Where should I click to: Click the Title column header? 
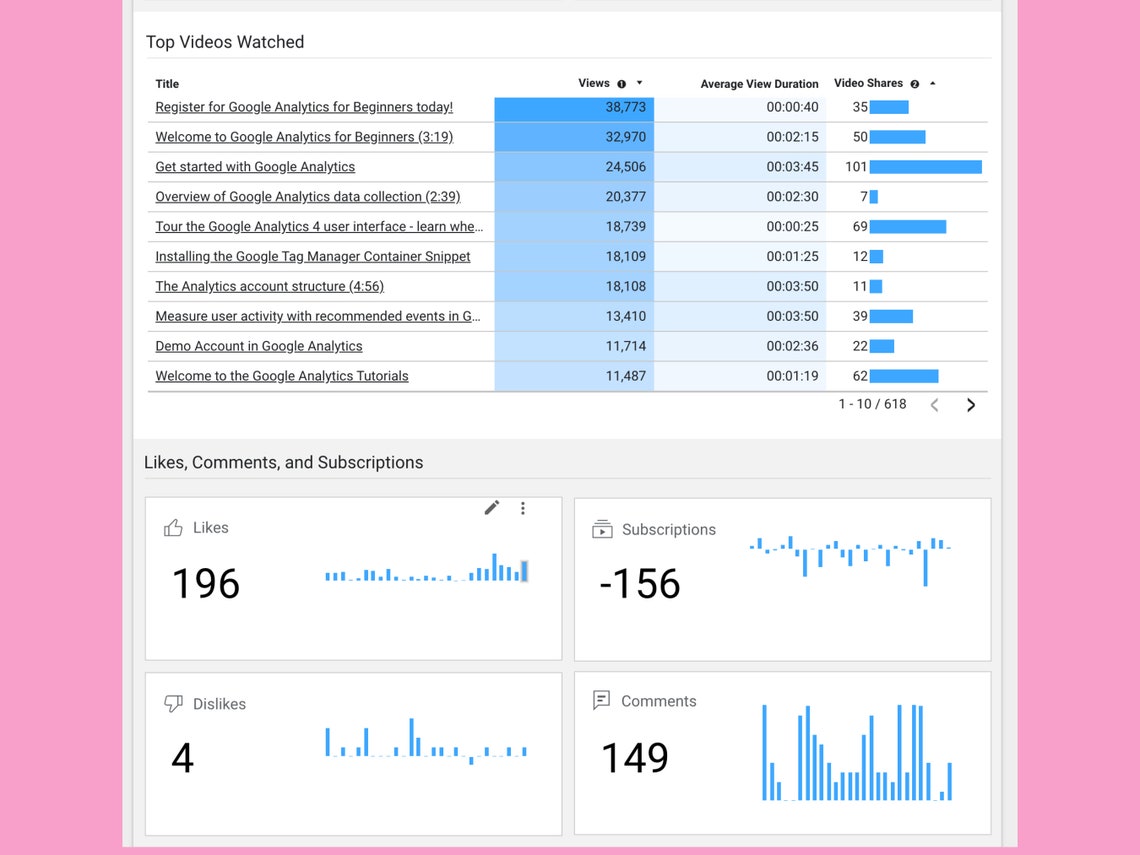167,84
